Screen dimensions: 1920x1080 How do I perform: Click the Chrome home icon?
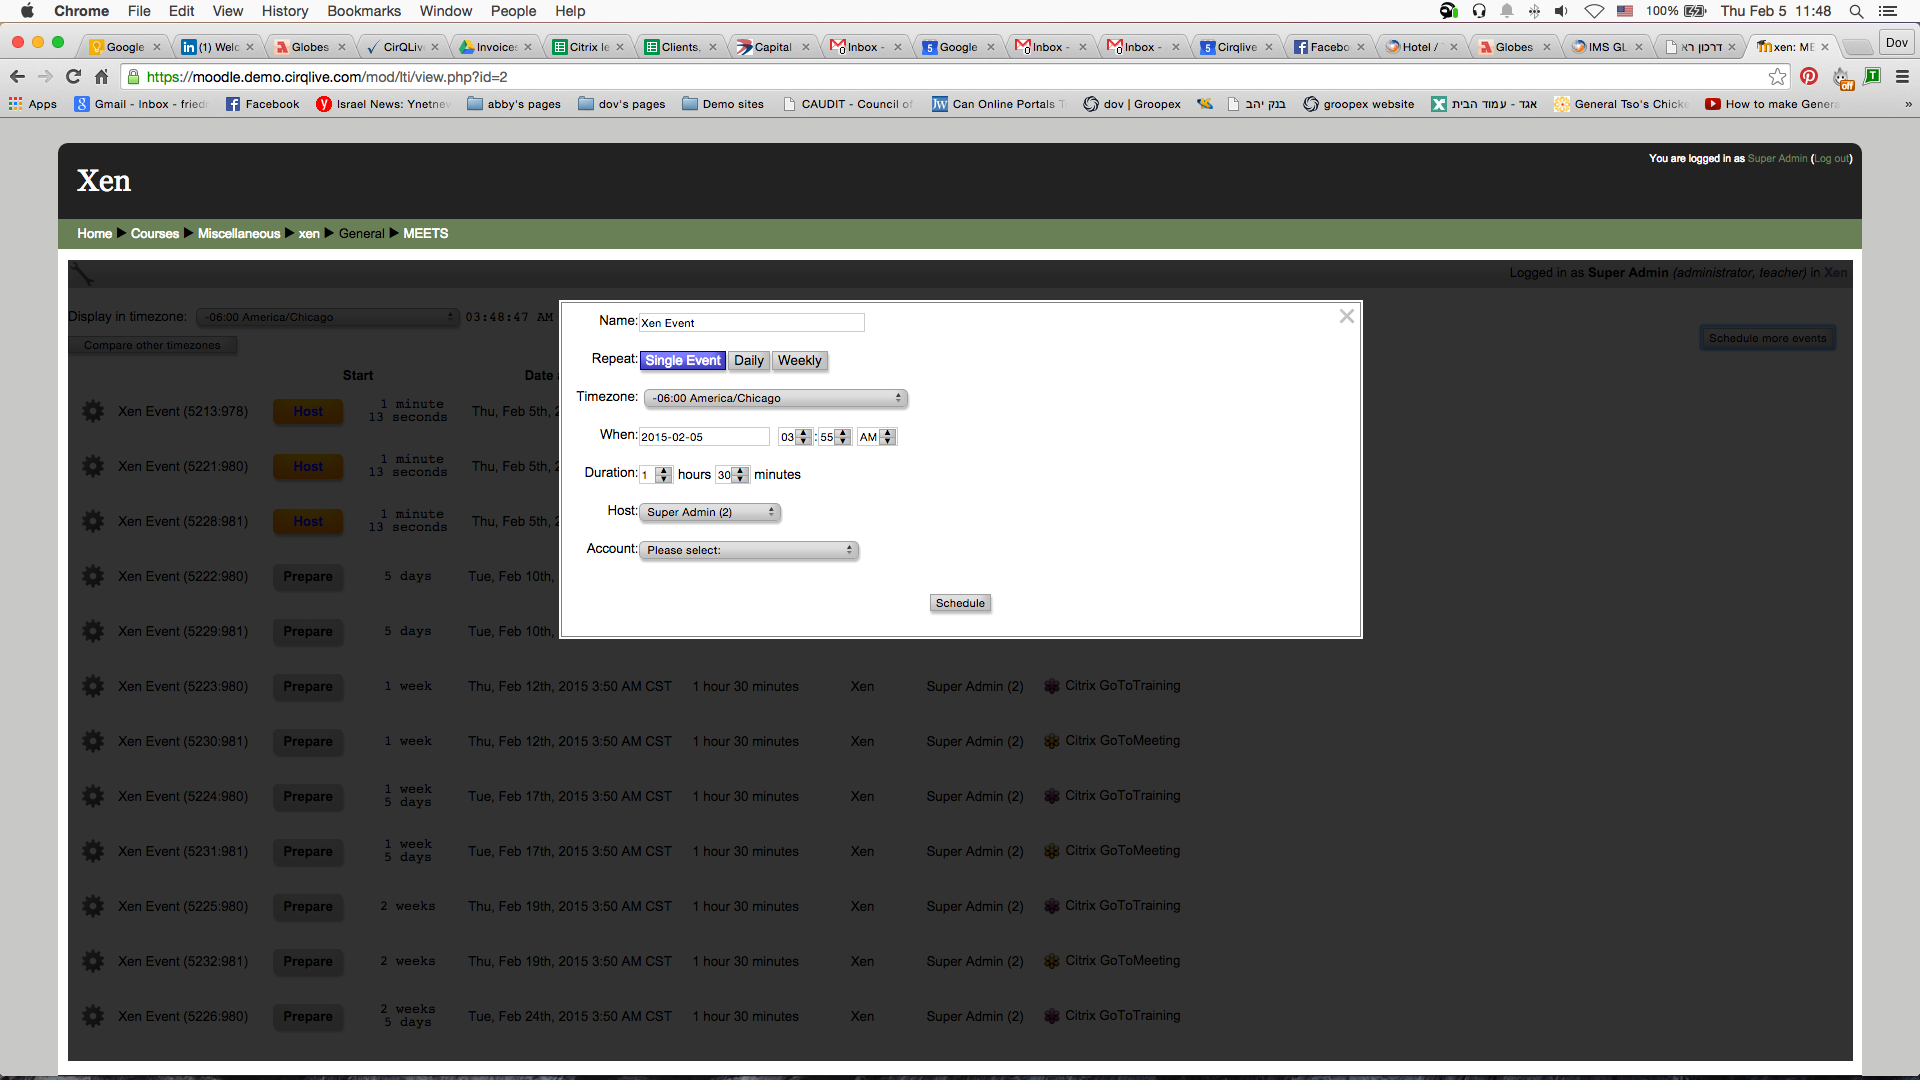point(101,76)
